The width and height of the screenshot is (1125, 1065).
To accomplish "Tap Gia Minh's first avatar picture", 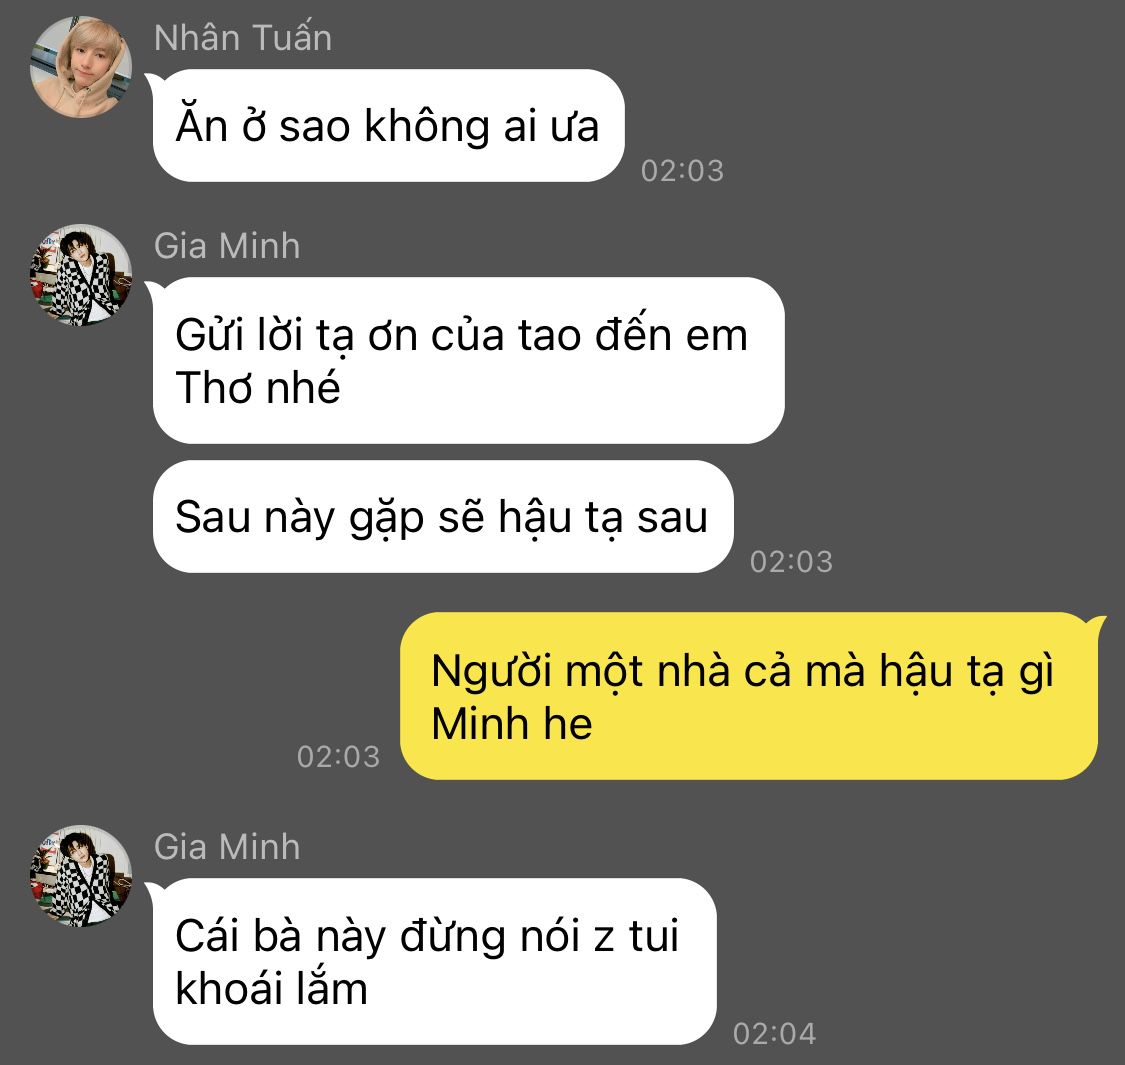I will pos(81,276).
